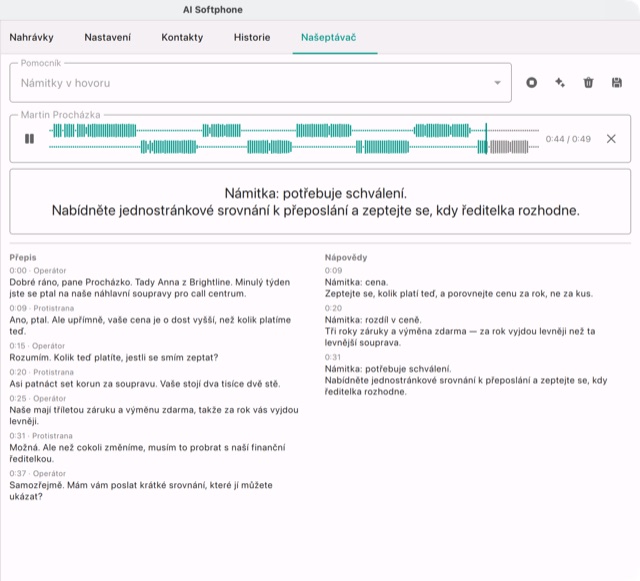This screenshot has width=640, height=581.
Task: Click hint 'Námitka: rozdíl v ceně.'
Action: pos(373,320)
